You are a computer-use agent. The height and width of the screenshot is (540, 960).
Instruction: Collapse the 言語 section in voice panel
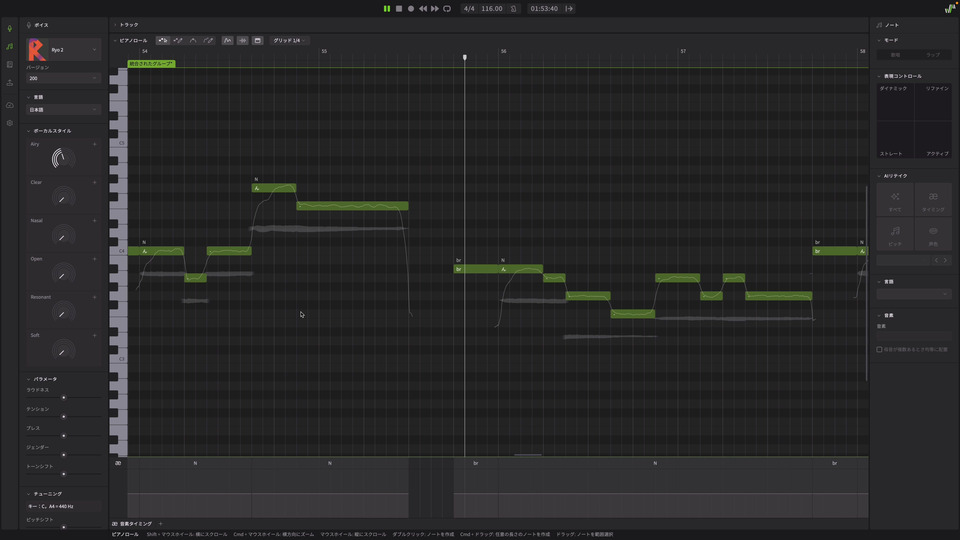click(28, 97)
